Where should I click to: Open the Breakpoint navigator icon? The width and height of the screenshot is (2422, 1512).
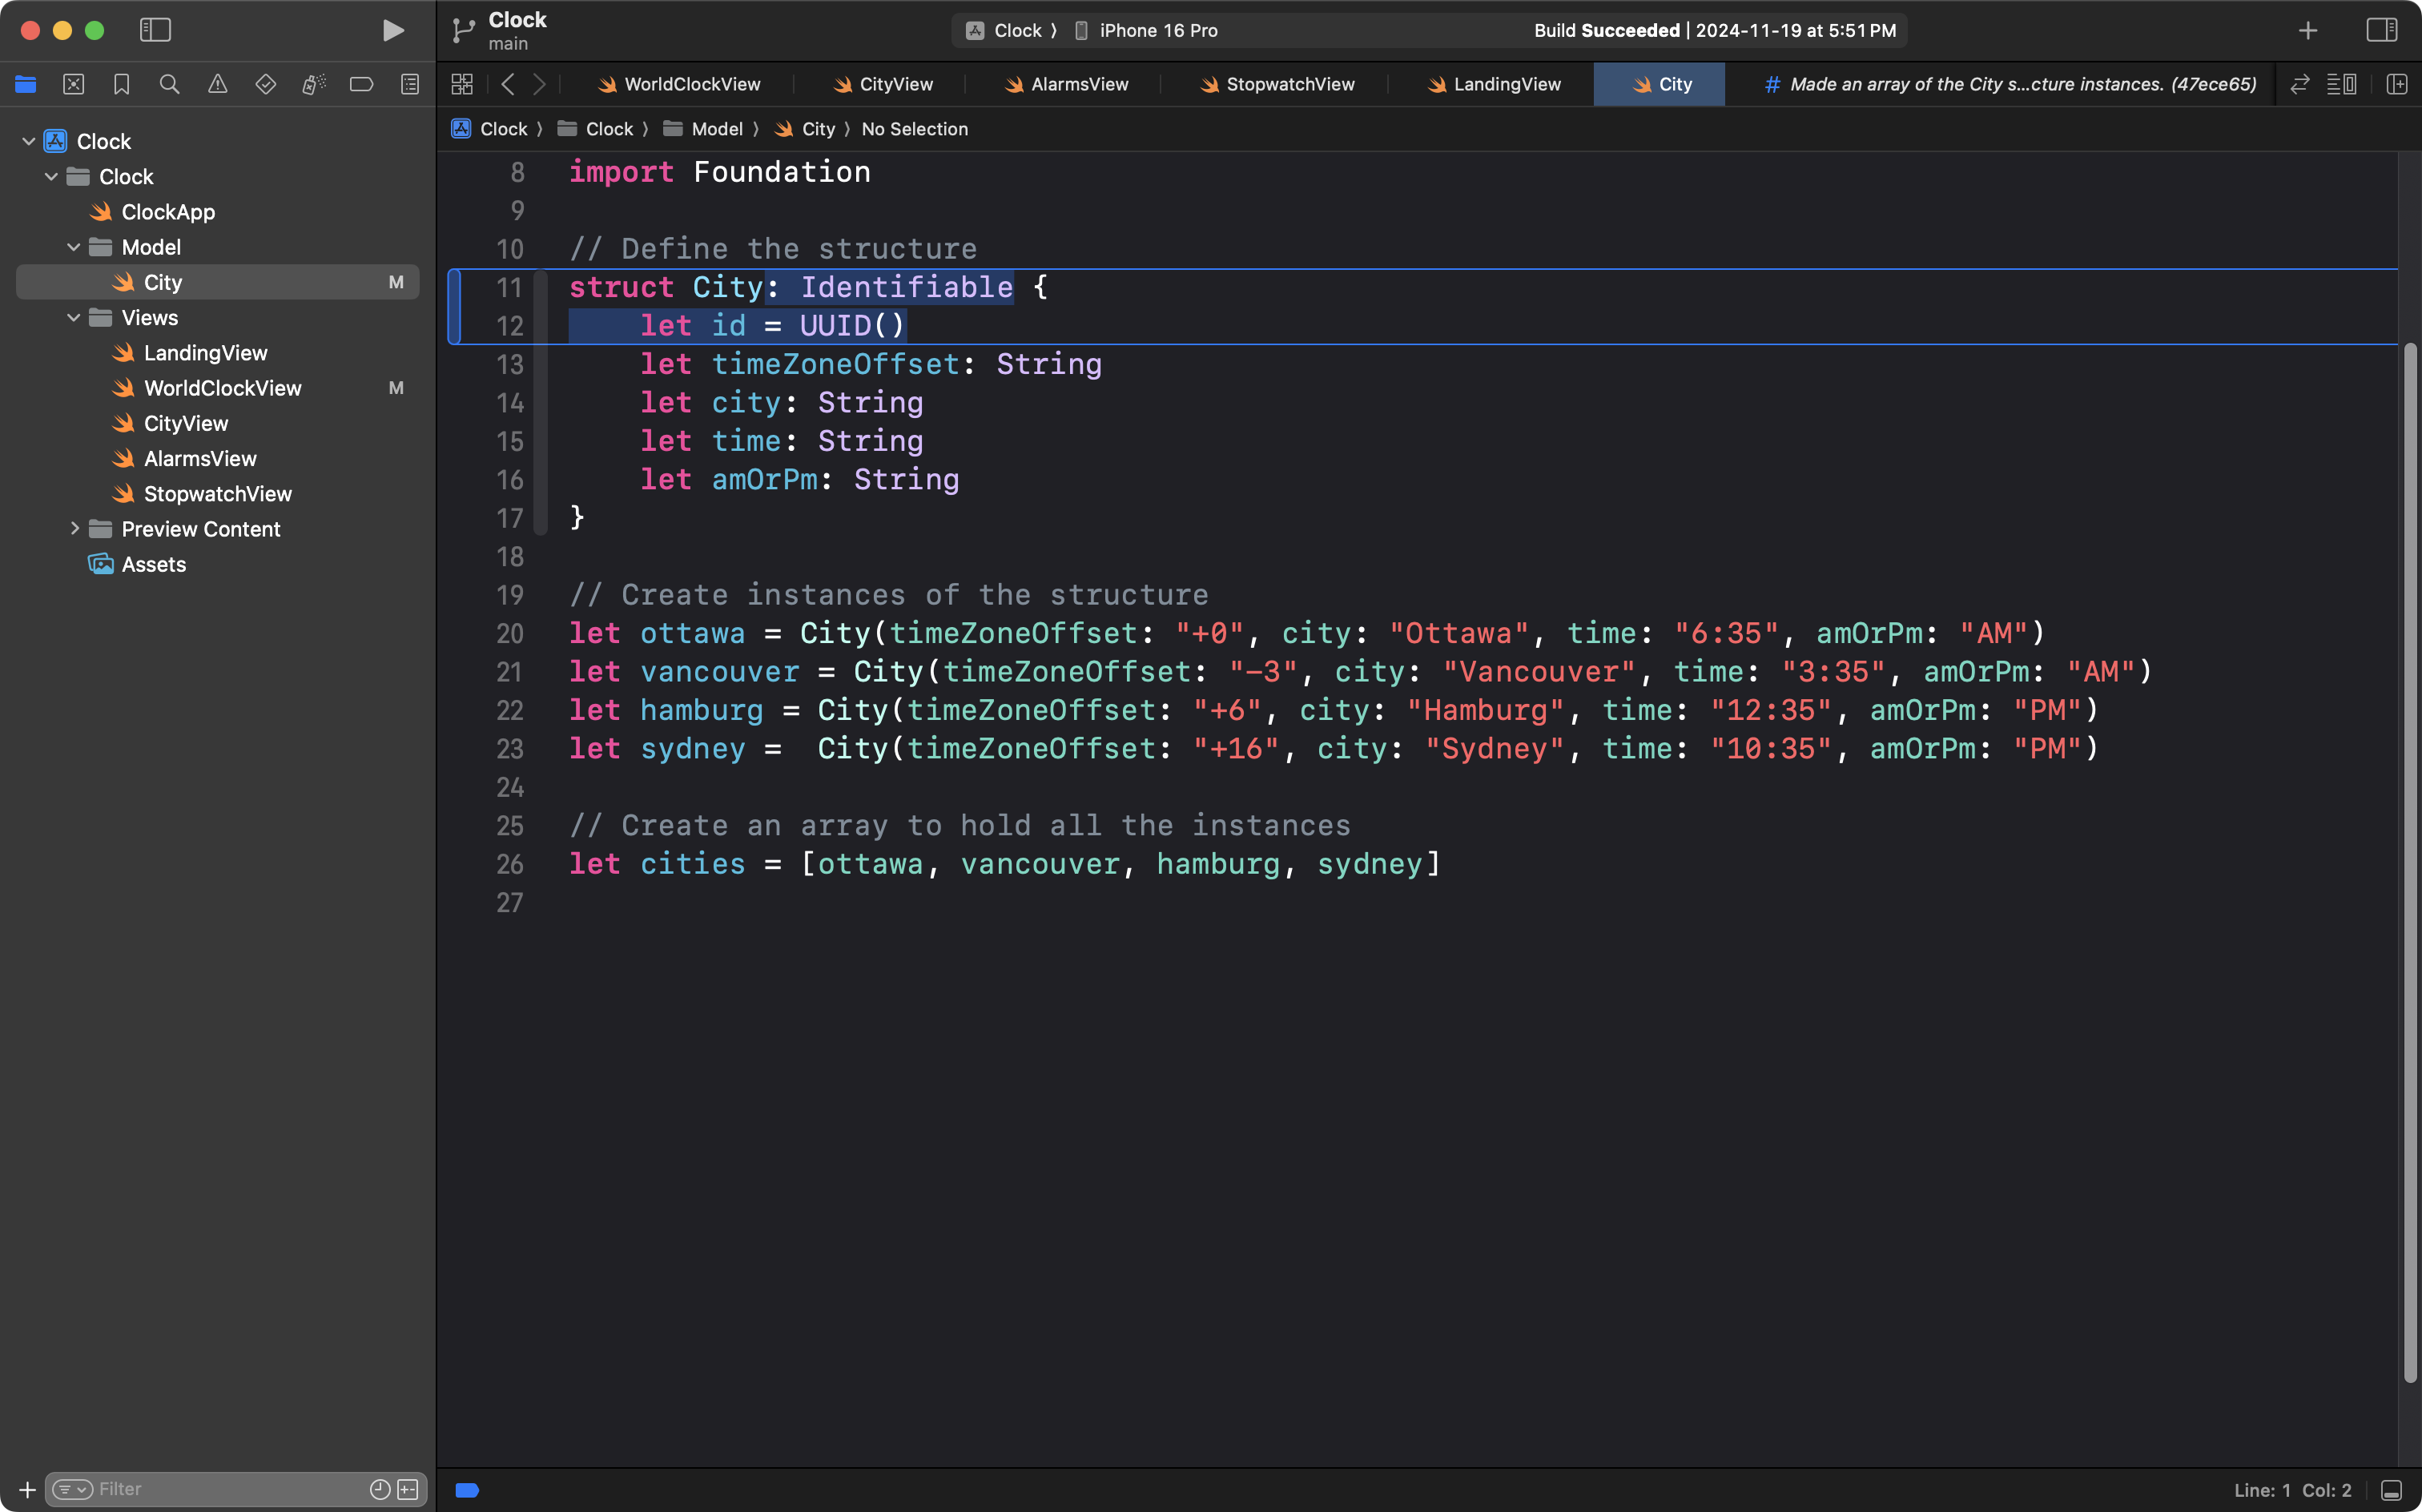click(361, 84)
